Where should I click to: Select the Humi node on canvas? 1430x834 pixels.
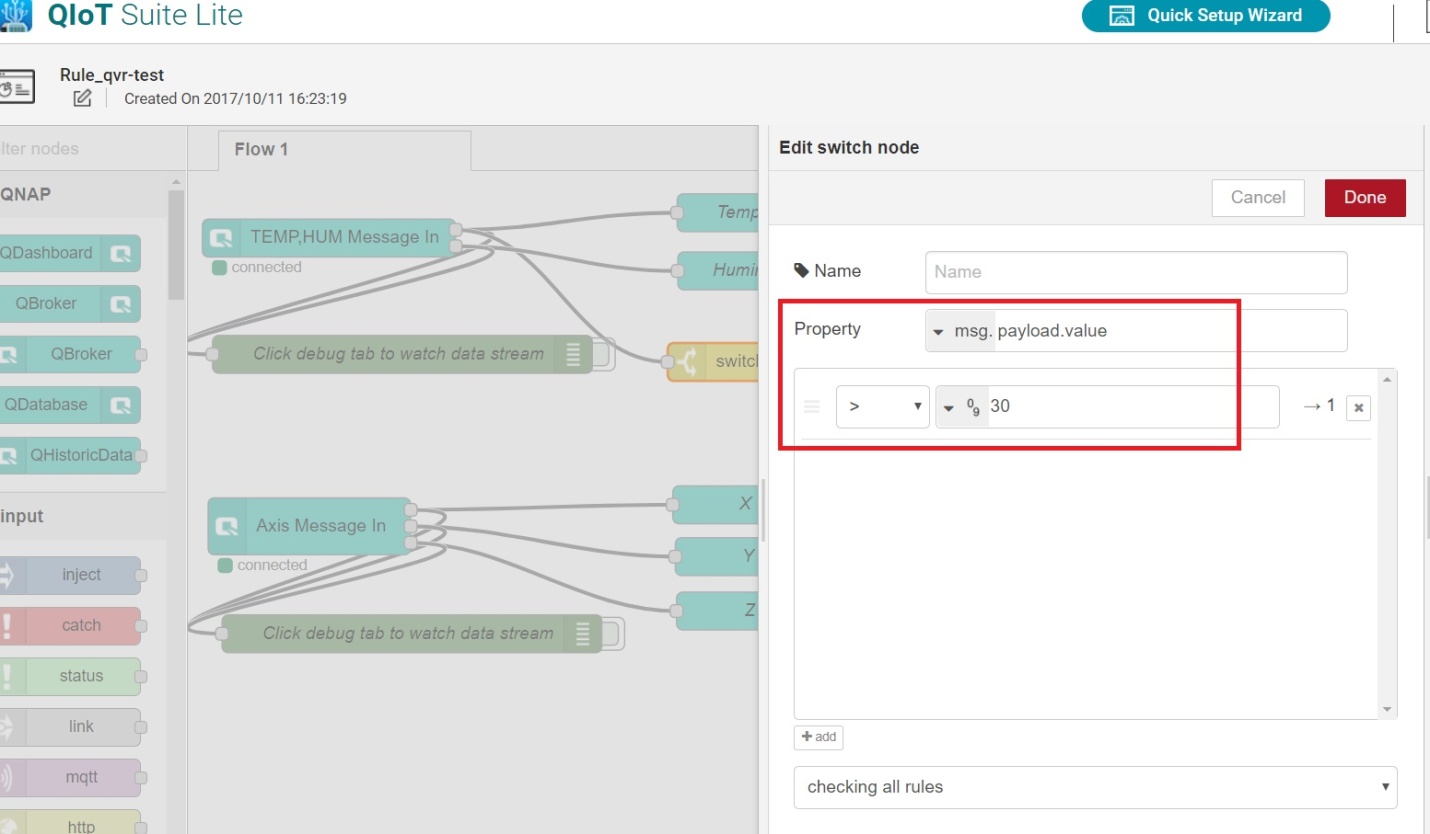click(x=718, y=271)
